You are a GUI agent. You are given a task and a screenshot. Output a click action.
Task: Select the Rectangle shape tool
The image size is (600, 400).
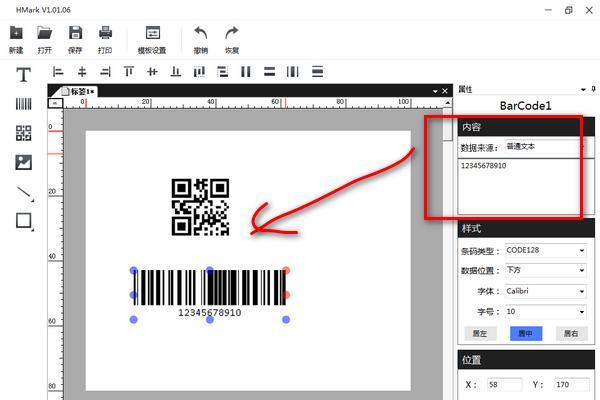[23, 221]
